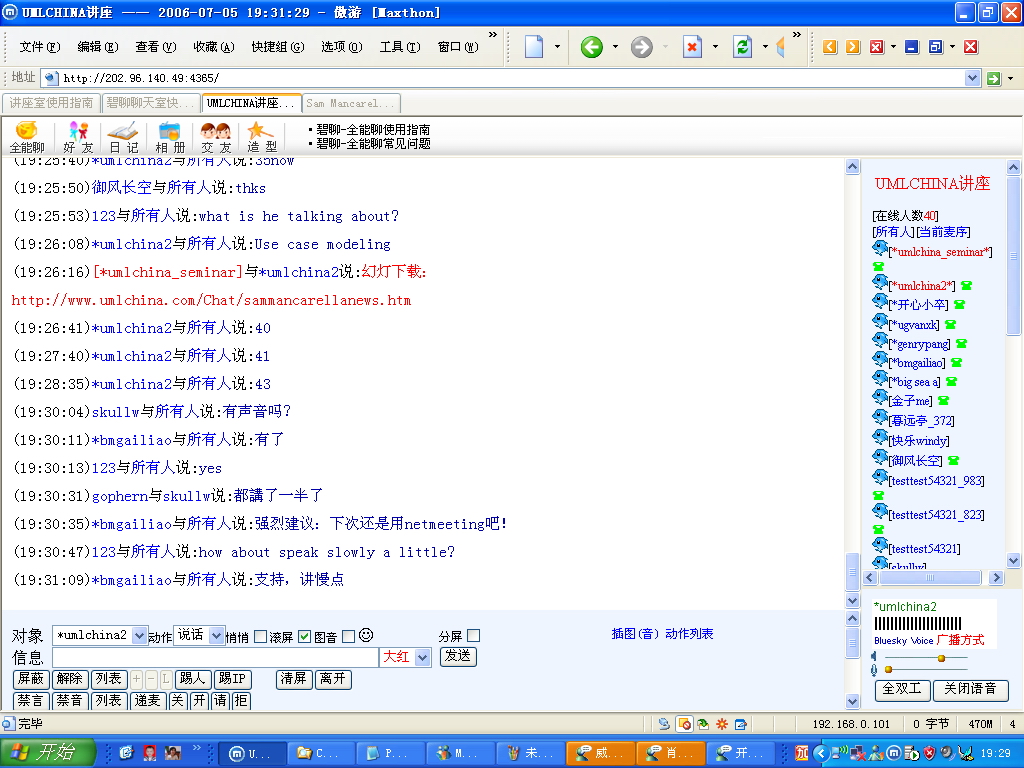Click the orange gear status bar icon
This screenshot has height=768, width=1024.
click(722, 724)
